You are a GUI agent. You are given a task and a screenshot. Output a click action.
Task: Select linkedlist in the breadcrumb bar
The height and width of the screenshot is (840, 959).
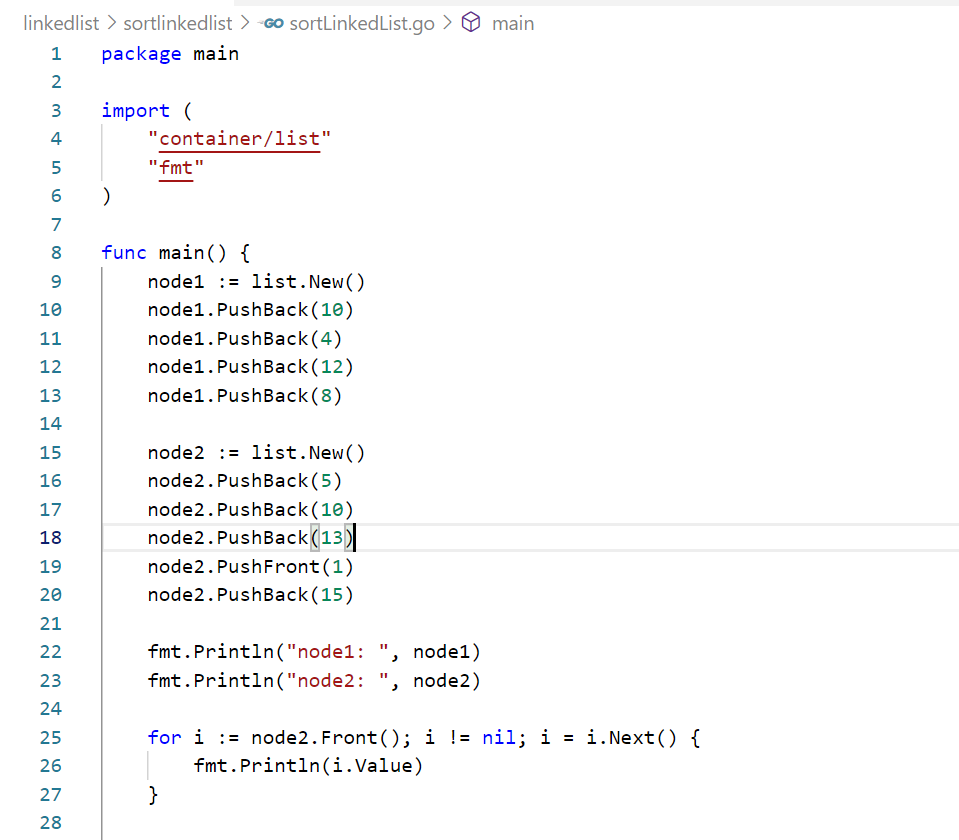(x=61, y=22)
